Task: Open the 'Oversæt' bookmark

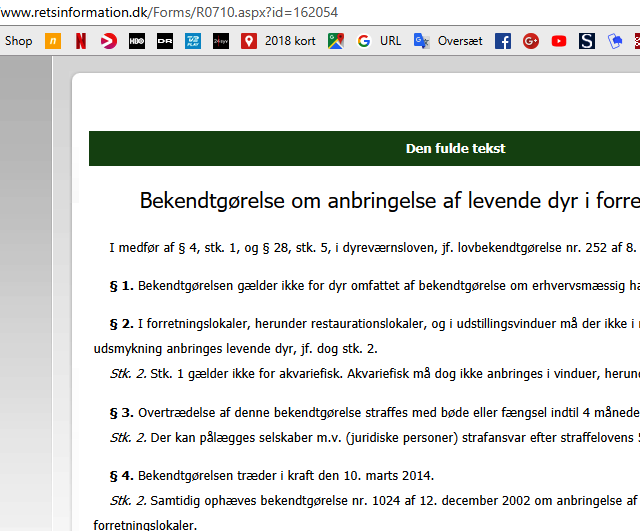Action: pos(460,41)
